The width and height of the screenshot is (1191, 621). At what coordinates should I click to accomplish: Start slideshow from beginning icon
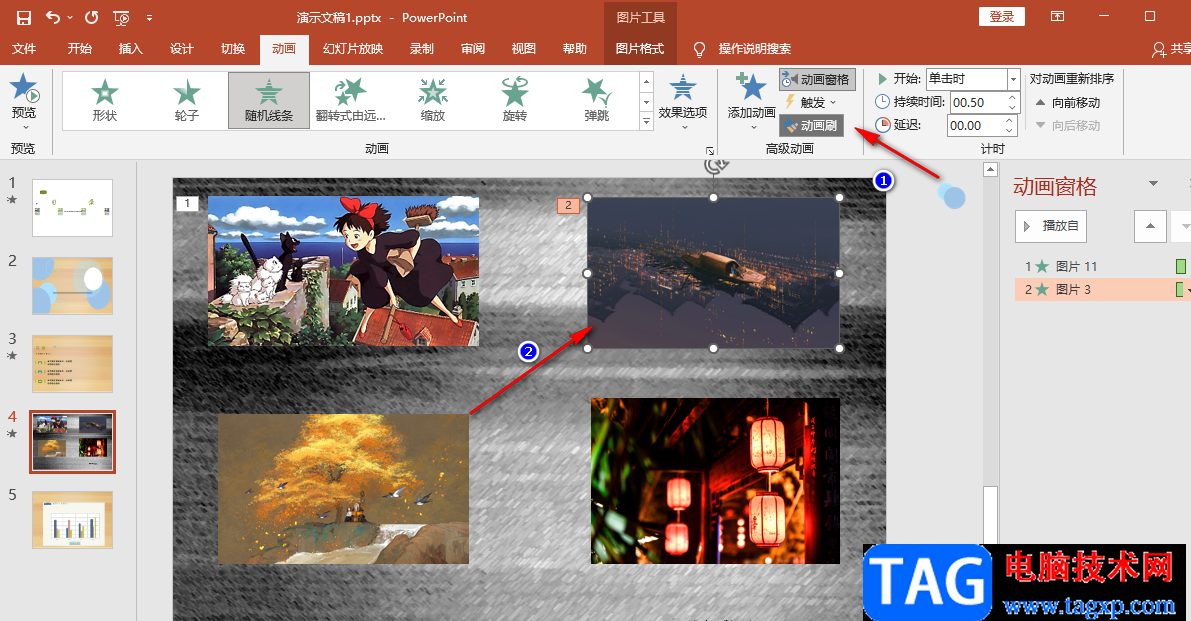tap(121, 17)
